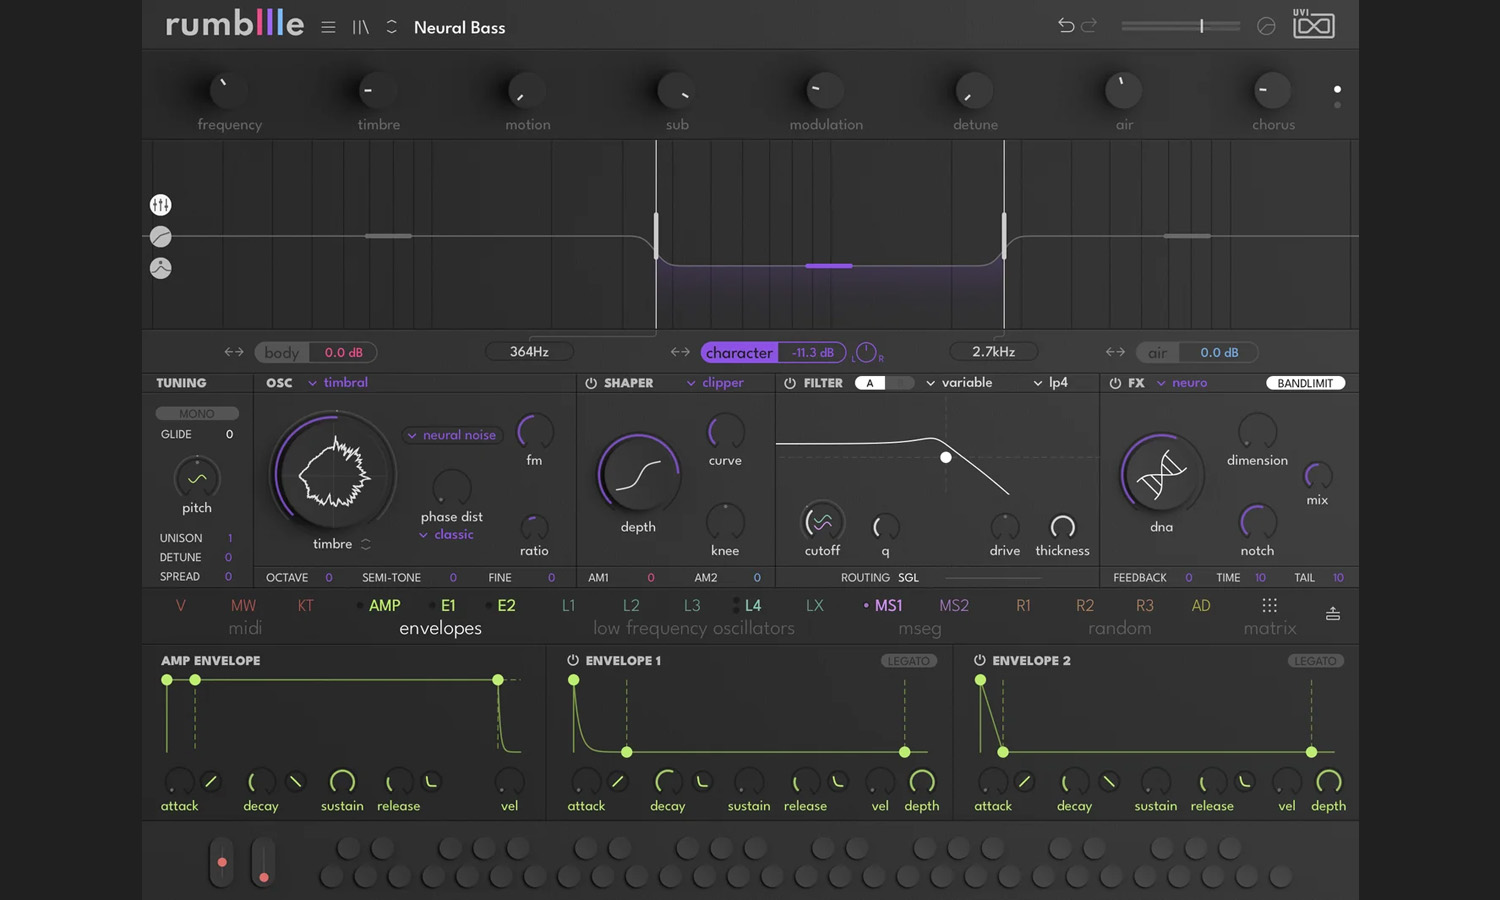Image resolution: width=1500 pixels, height=900 pixels.
Task: Click the stepper arrows next to the timbre label
Action: click(366, 544)
